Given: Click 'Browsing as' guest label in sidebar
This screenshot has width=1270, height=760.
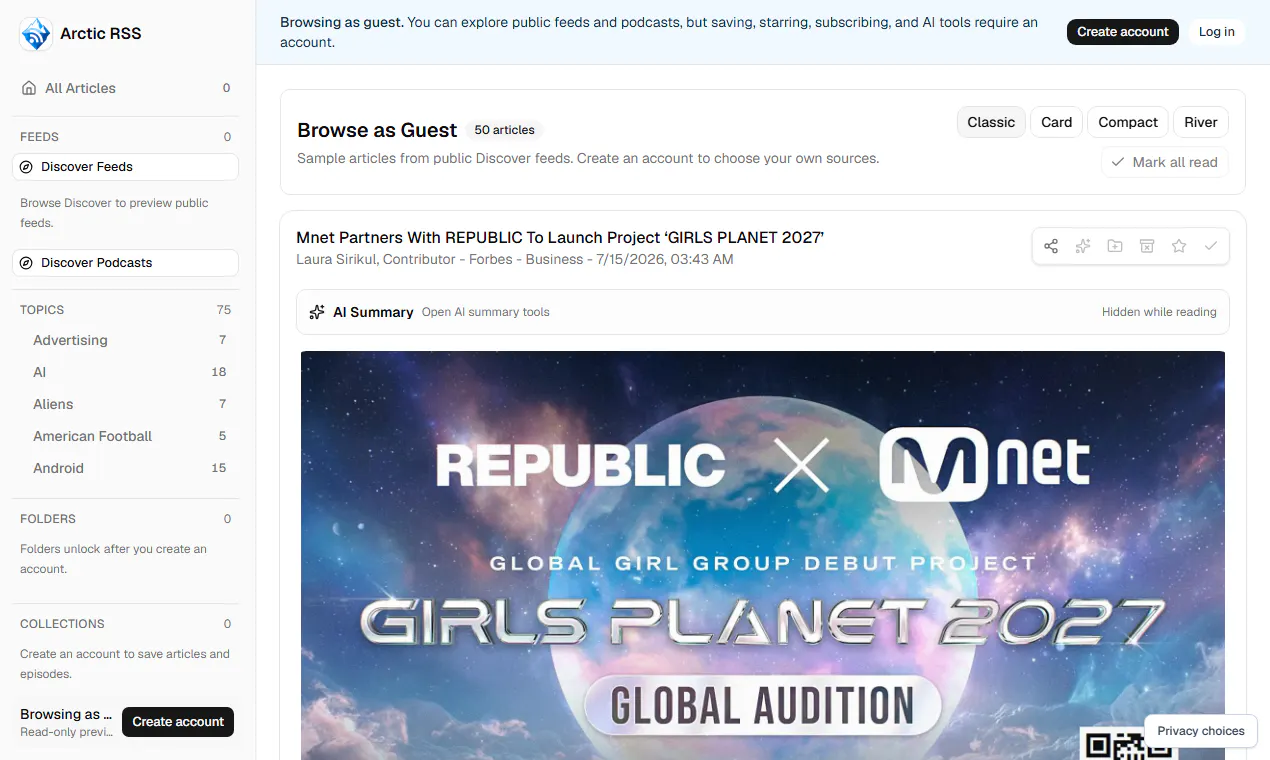Looking at the screenshot, I should 66,714.
